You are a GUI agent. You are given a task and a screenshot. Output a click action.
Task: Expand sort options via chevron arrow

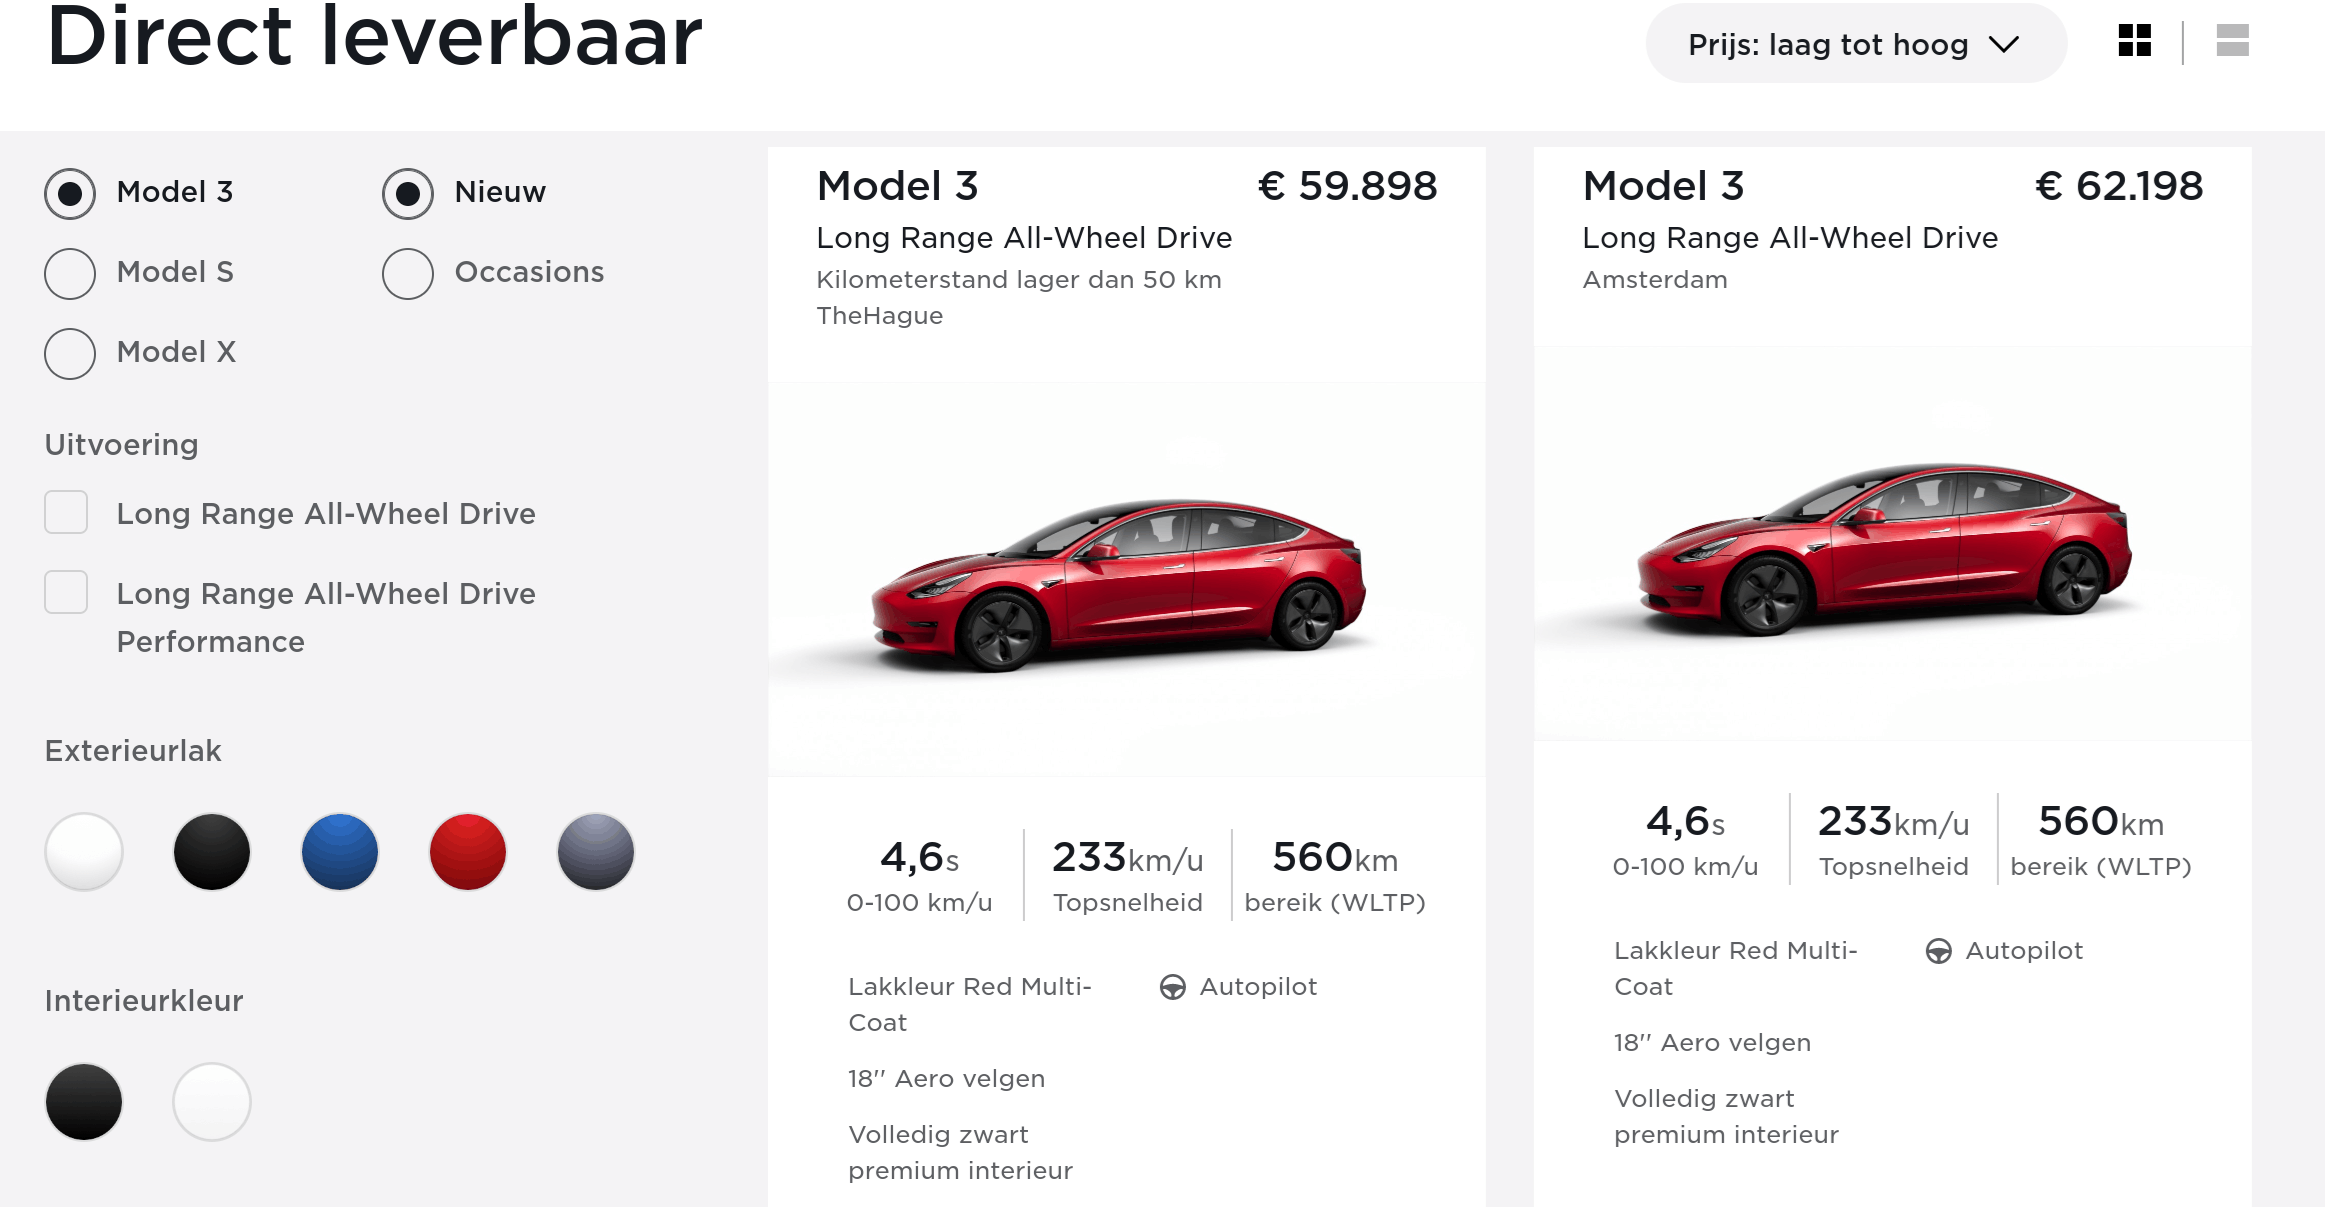click(x=2004, y=45)
